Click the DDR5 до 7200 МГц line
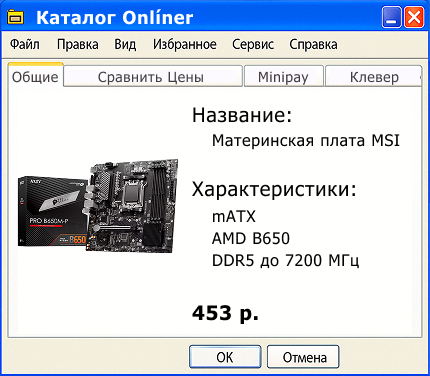 pyautogui.click(x=286, y=261)
